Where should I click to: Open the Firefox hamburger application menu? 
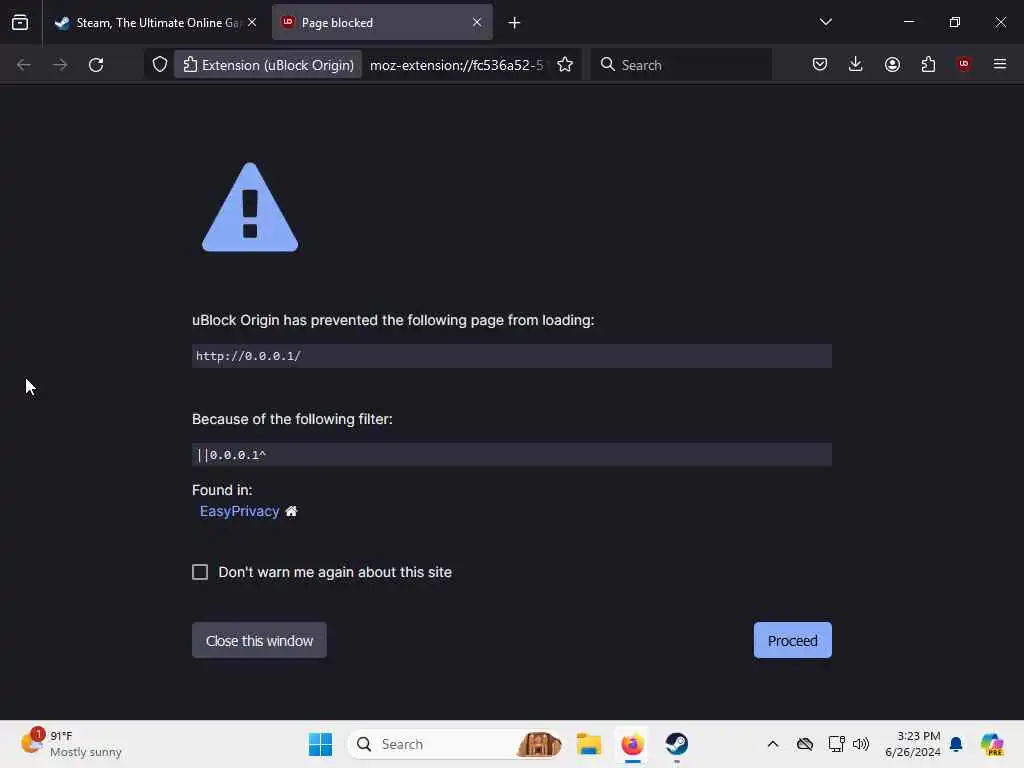[1000, 64]
